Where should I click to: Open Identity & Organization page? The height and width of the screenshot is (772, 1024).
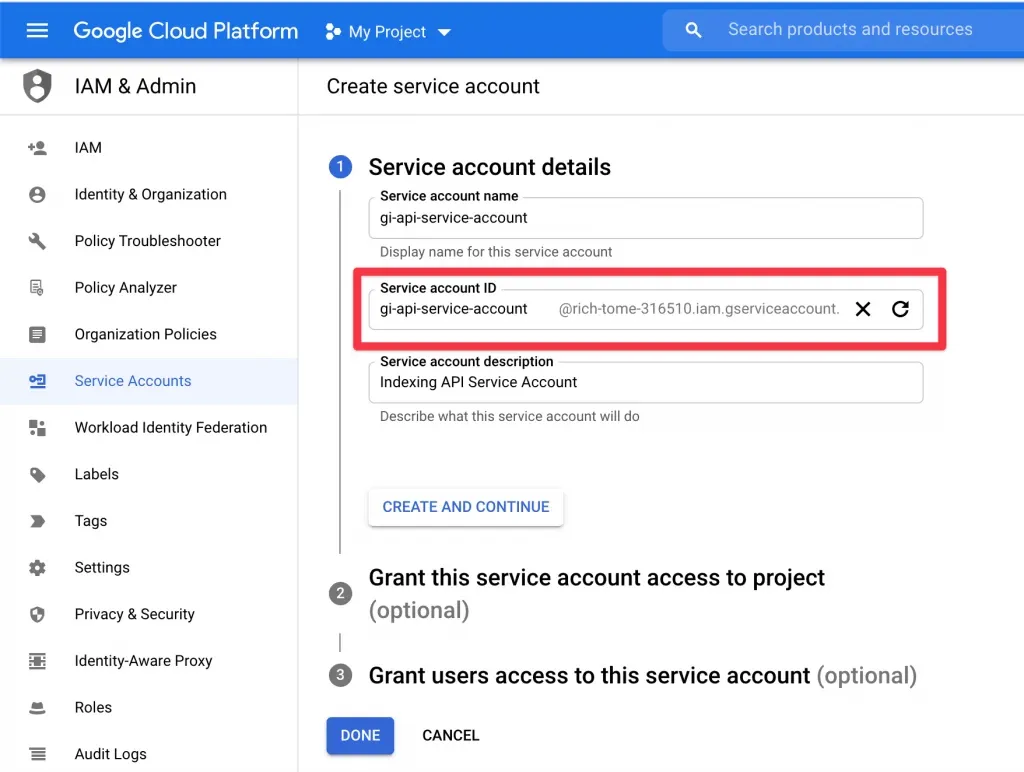point(150,195)
